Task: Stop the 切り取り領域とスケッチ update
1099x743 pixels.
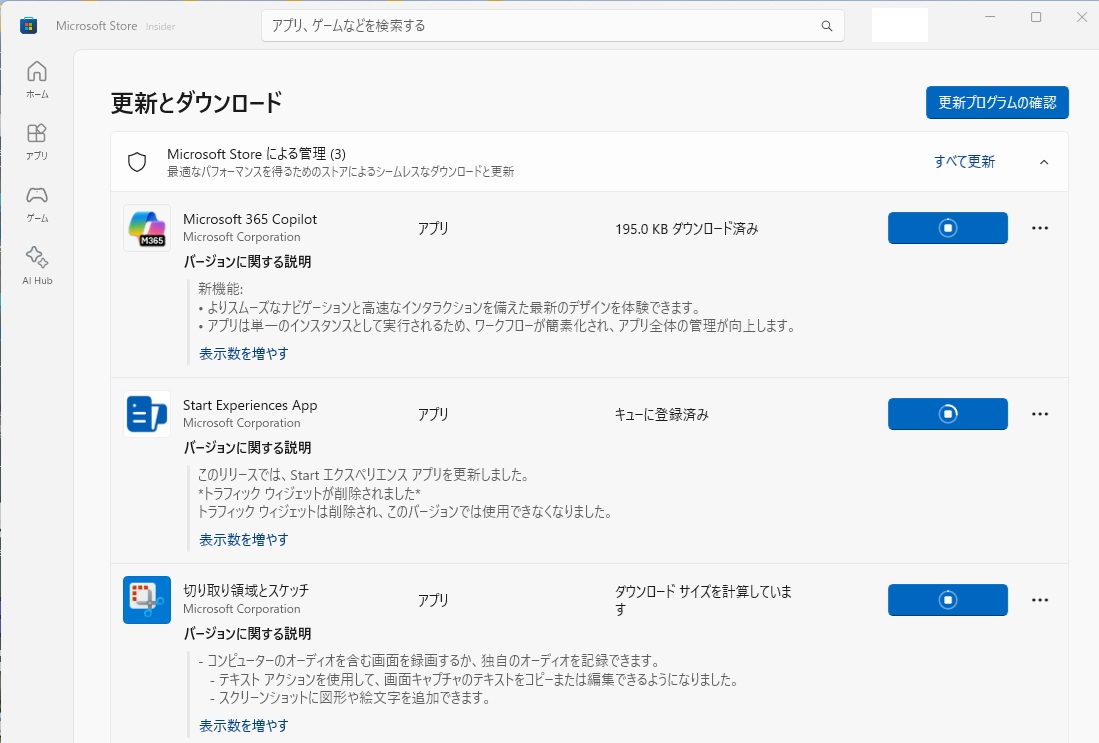Action: (x=948, y=600)
